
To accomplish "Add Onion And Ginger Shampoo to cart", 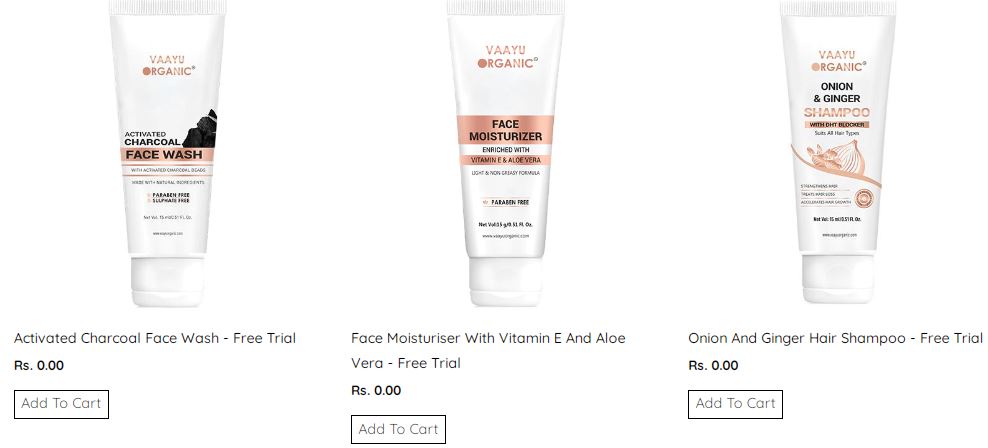I will (735, 404).
